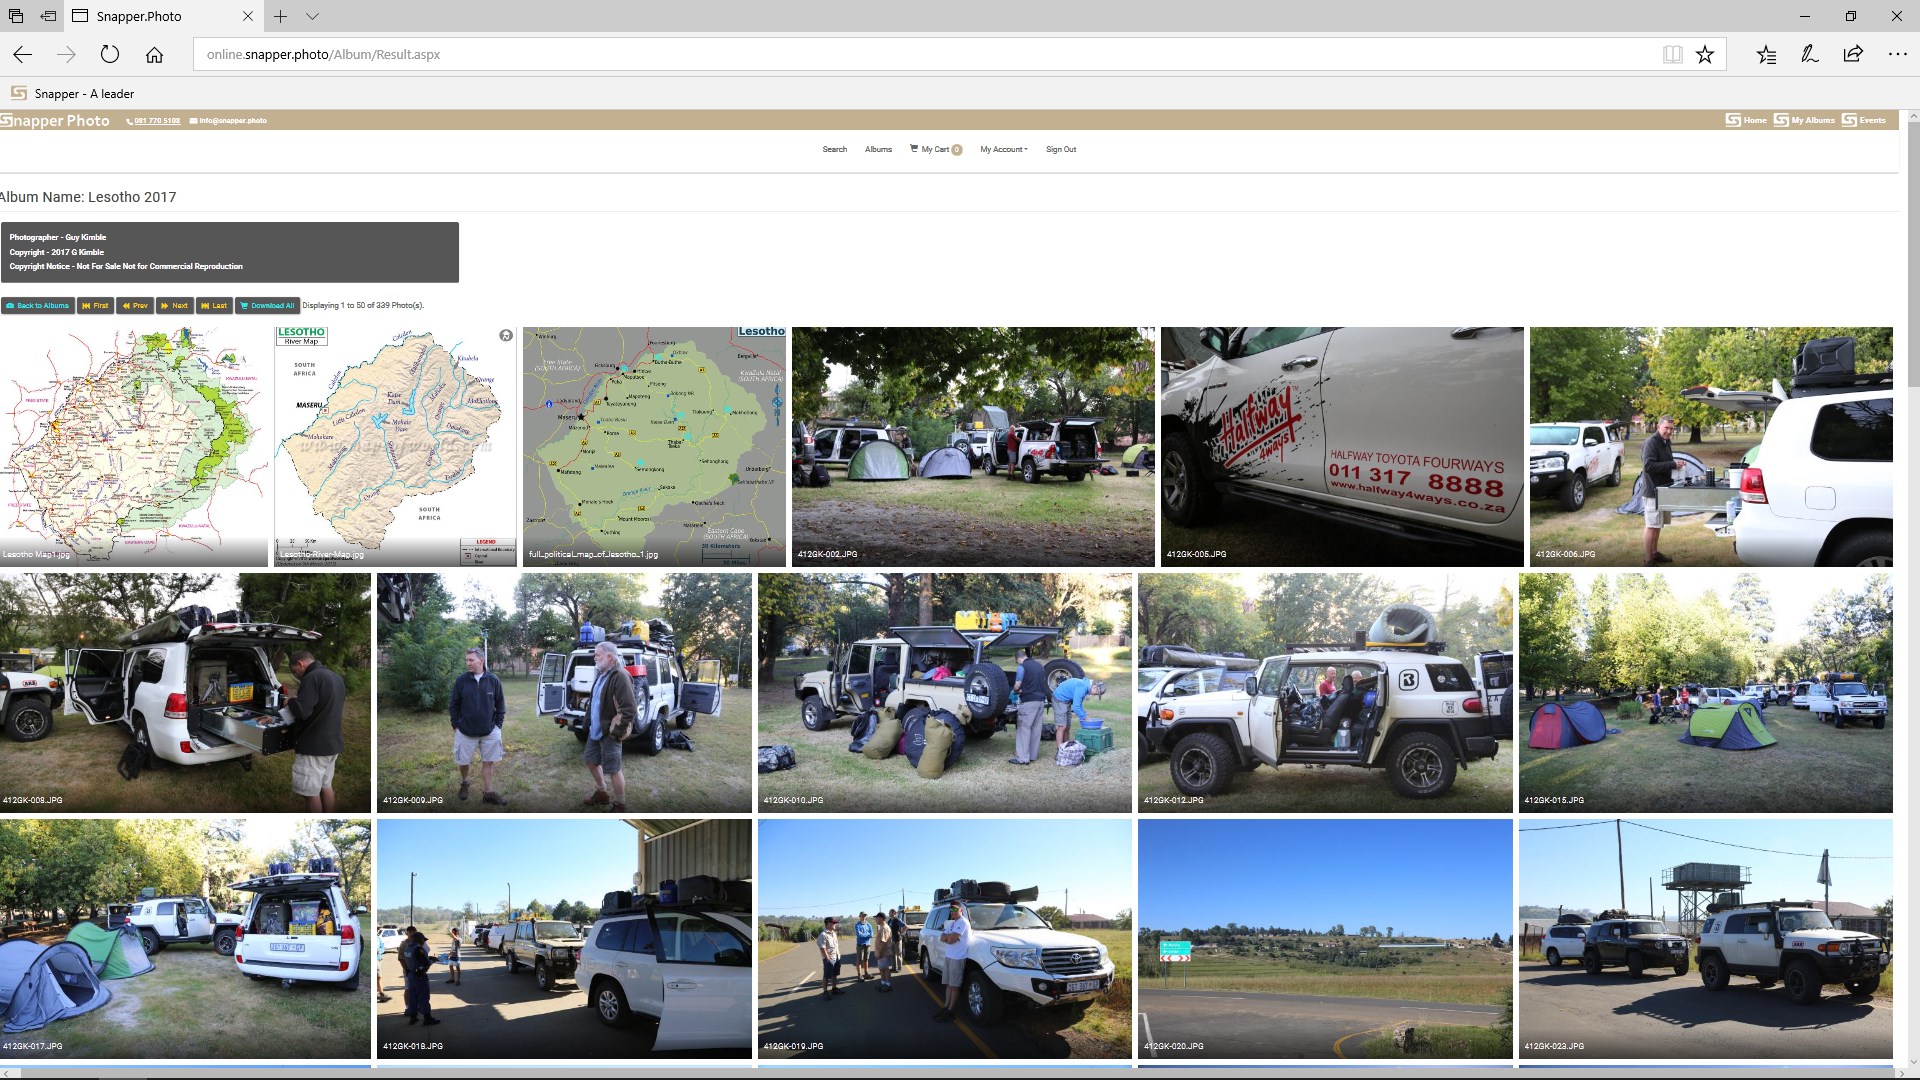Click the Back to Albums button
Screen dimensions: 1920x1080
pos(38,306)
